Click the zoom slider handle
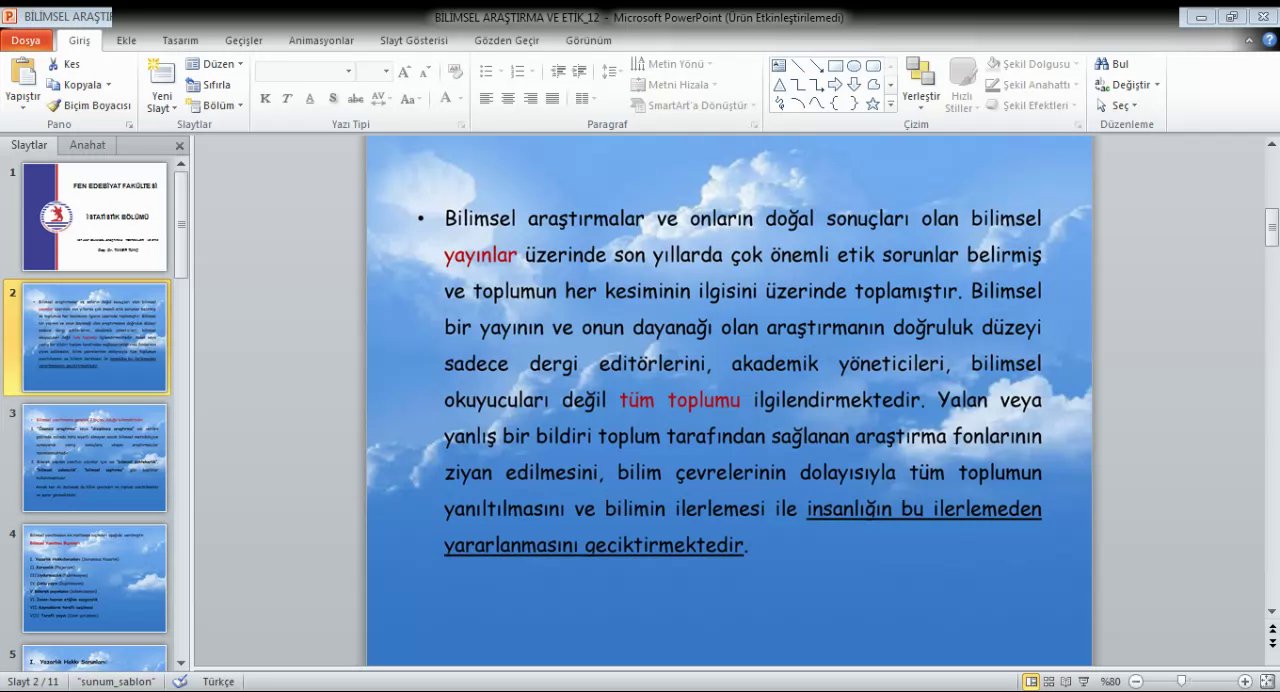1280x692 pixels. [x=1181, y=681]
